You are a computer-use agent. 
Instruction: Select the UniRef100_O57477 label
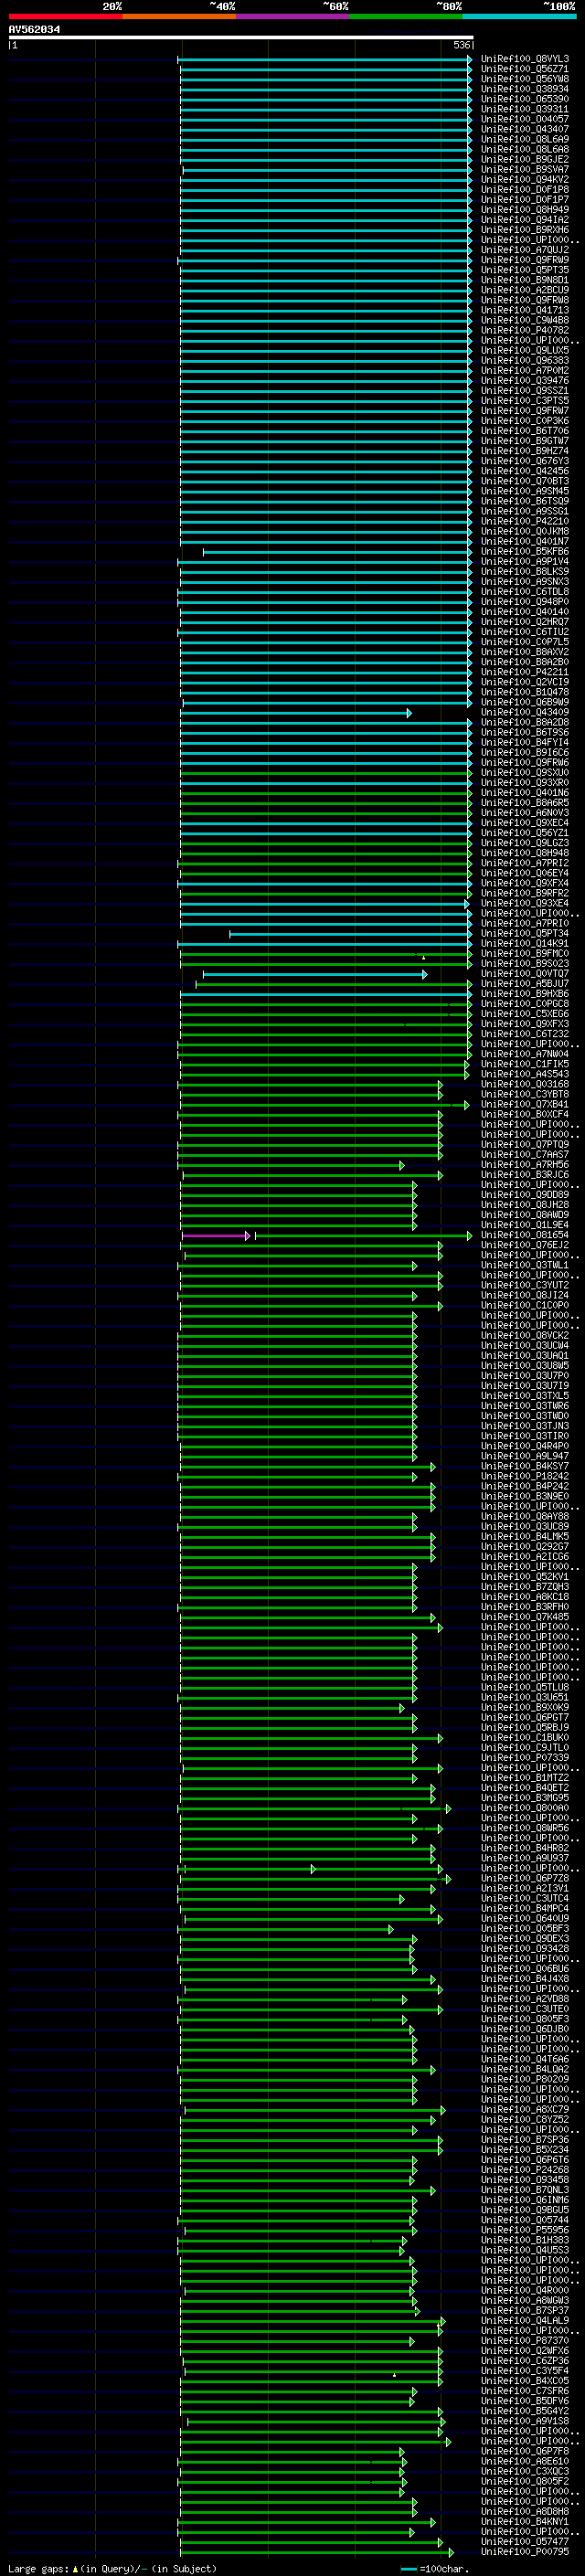click(x=524, y=2543)
